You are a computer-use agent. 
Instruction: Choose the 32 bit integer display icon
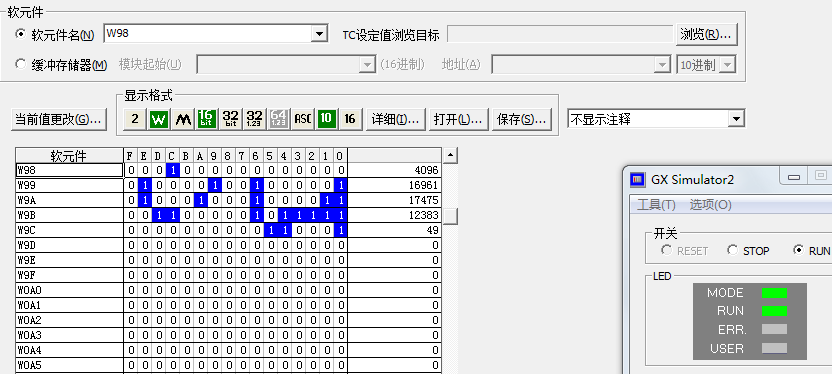pyautogui.click(x=230, y=119)
